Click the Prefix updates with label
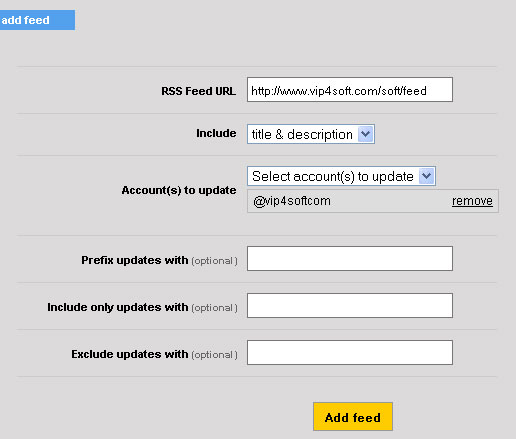Viewport: 516px width, 439px height. [x=135, y=260]
